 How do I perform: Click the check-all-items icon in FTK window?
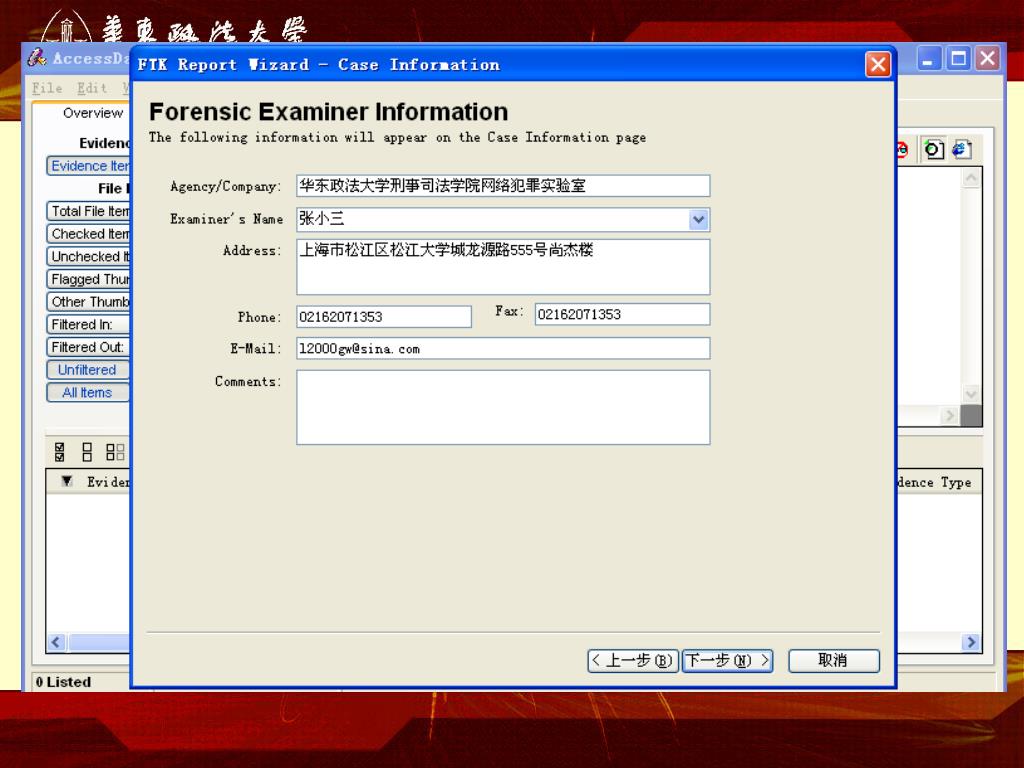59,451
